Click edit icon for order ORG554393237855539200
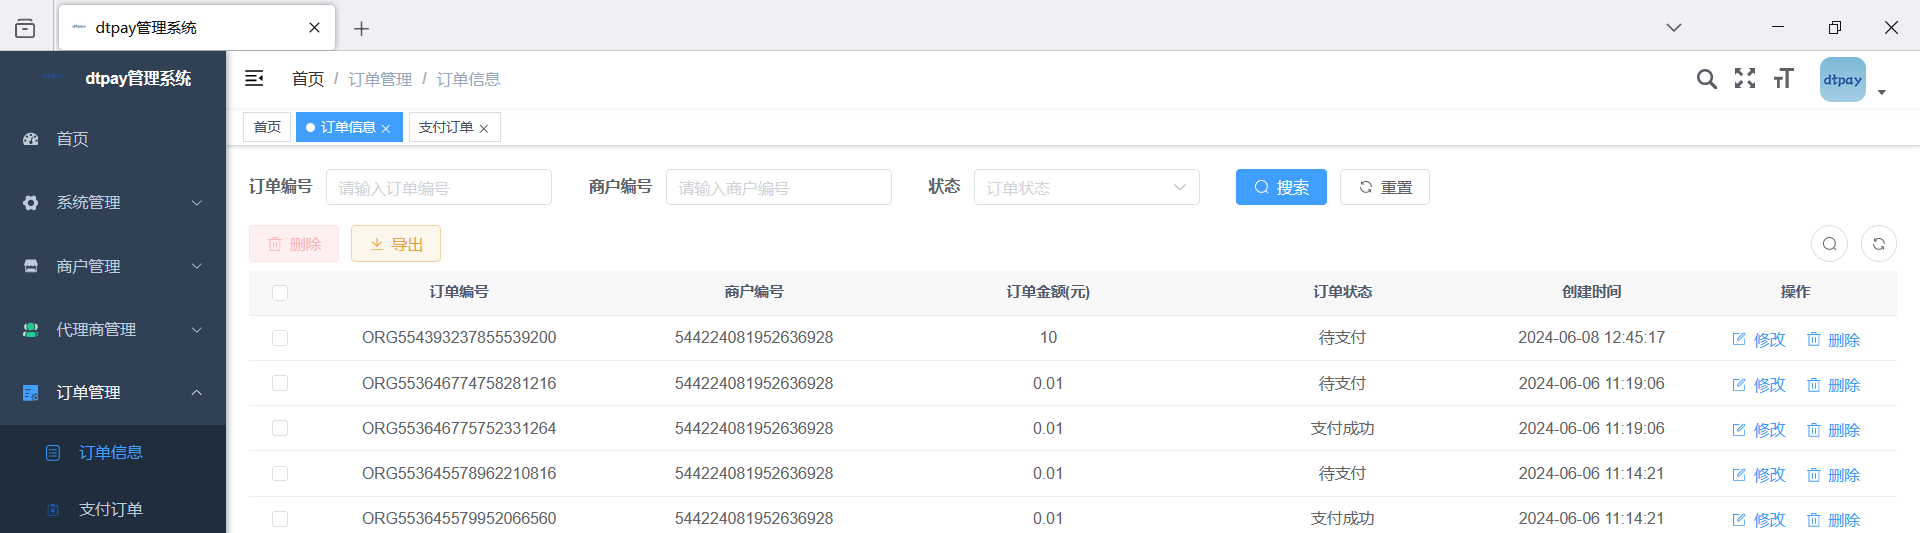1920x533 pixels. pyautogui.click(x=1739, y=339)
